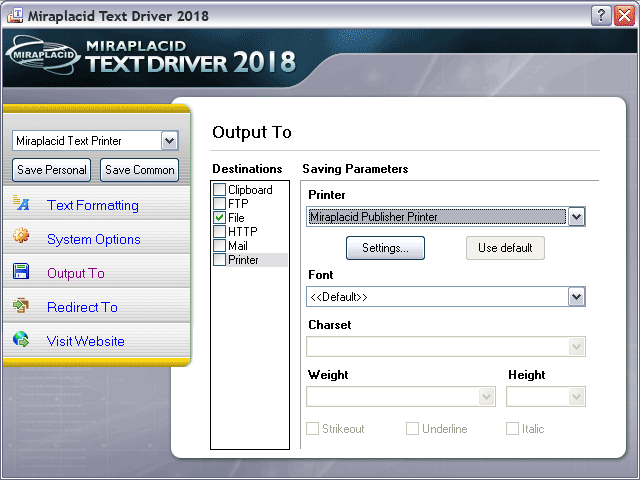The height and width of the screenshot is (480, 640).
Task: Click the Output To floppy disk icon
Action: (x=21, y=271)
